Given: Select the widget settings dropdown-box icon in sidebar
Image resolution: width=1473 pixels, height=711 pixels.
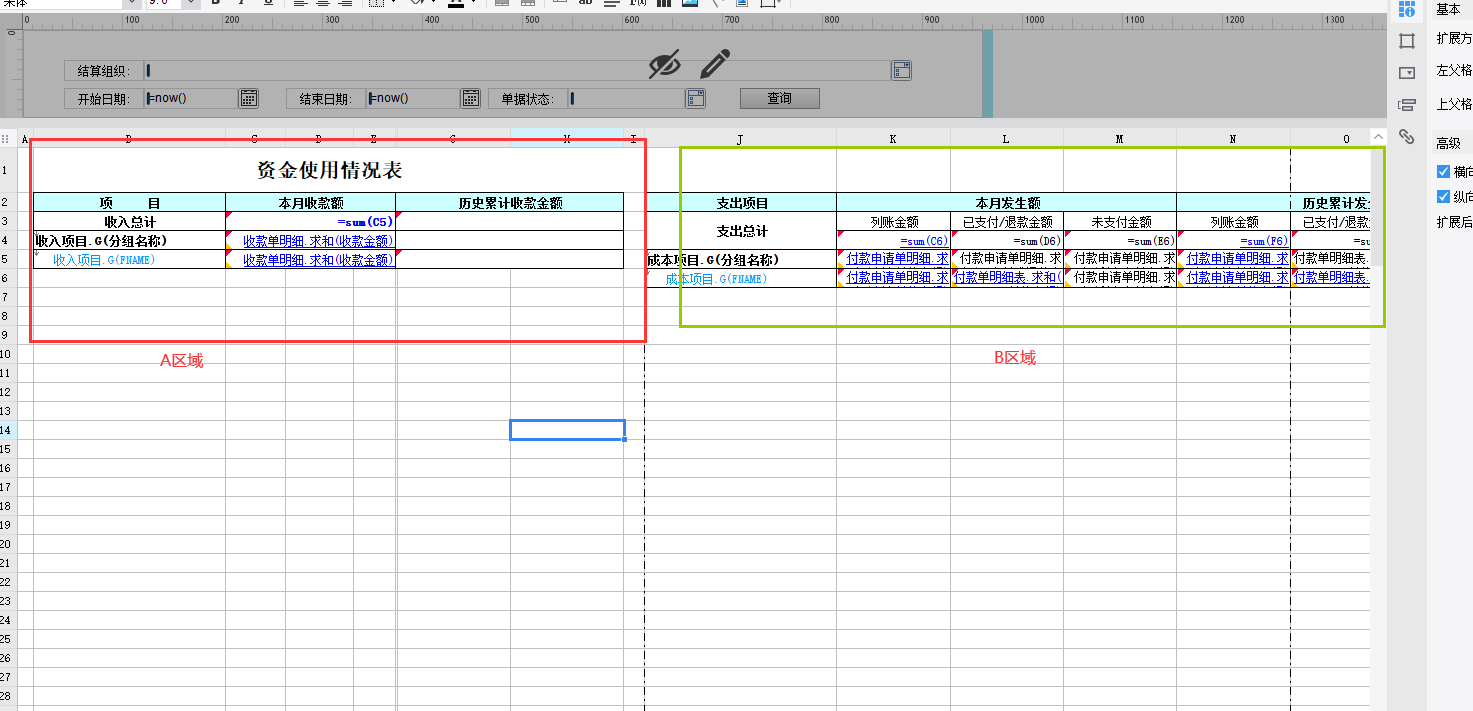Looking at the screenshot, I should pos(1407,73).
